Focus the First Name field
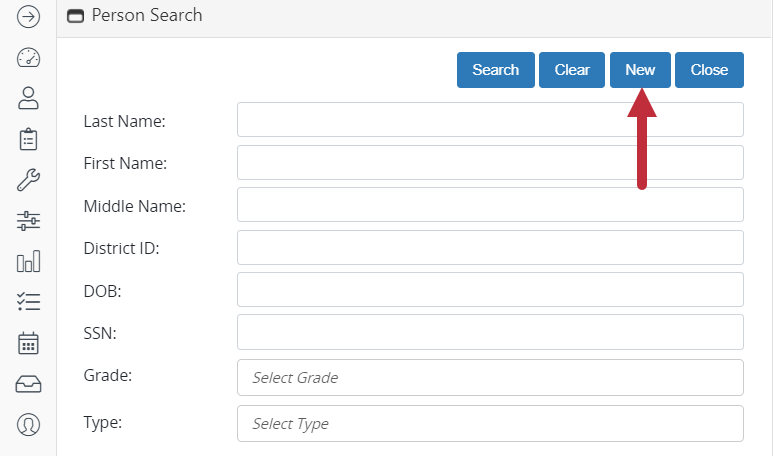This screenshot has width=773, height=456. (490, 163)
